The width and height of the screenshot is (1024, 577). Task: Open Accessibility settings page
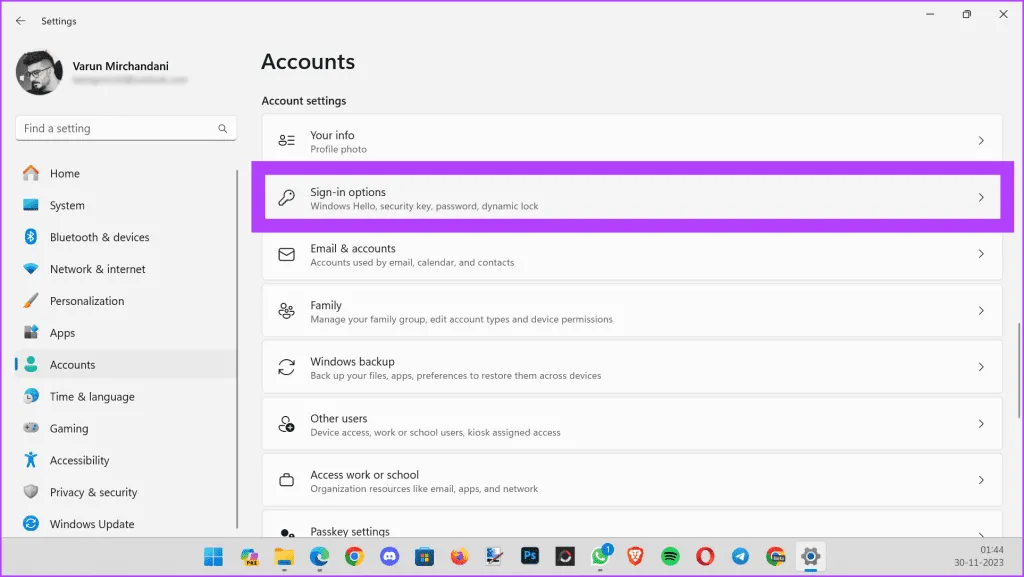79,460
